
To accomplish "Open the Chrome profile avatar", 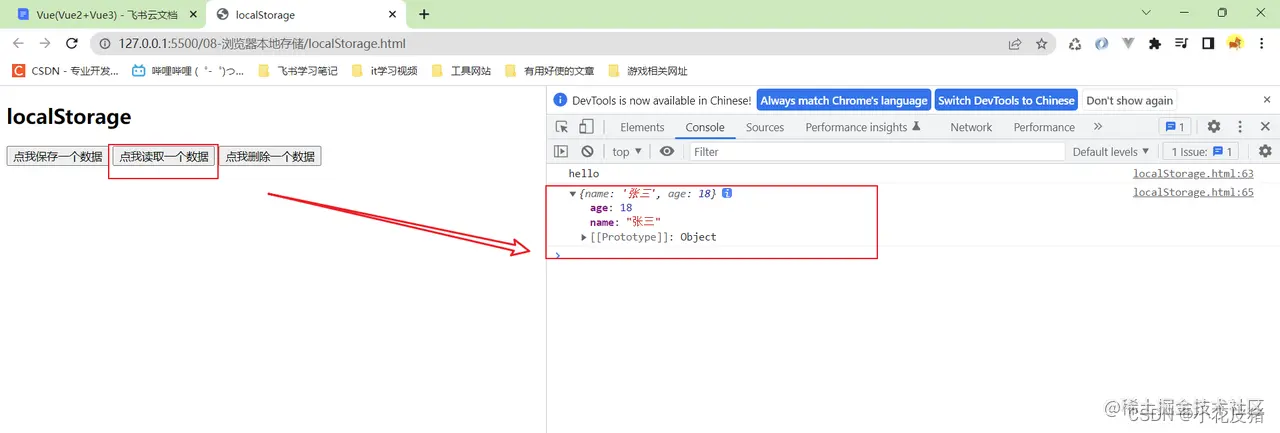I will click(1235, 44).
